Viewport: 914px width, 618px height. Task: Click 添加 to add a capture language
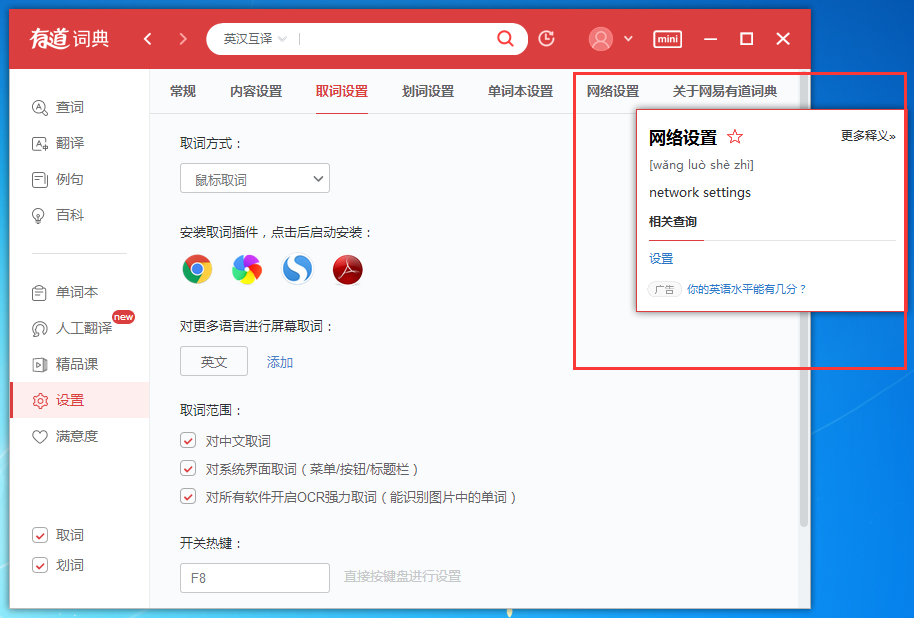279,361
